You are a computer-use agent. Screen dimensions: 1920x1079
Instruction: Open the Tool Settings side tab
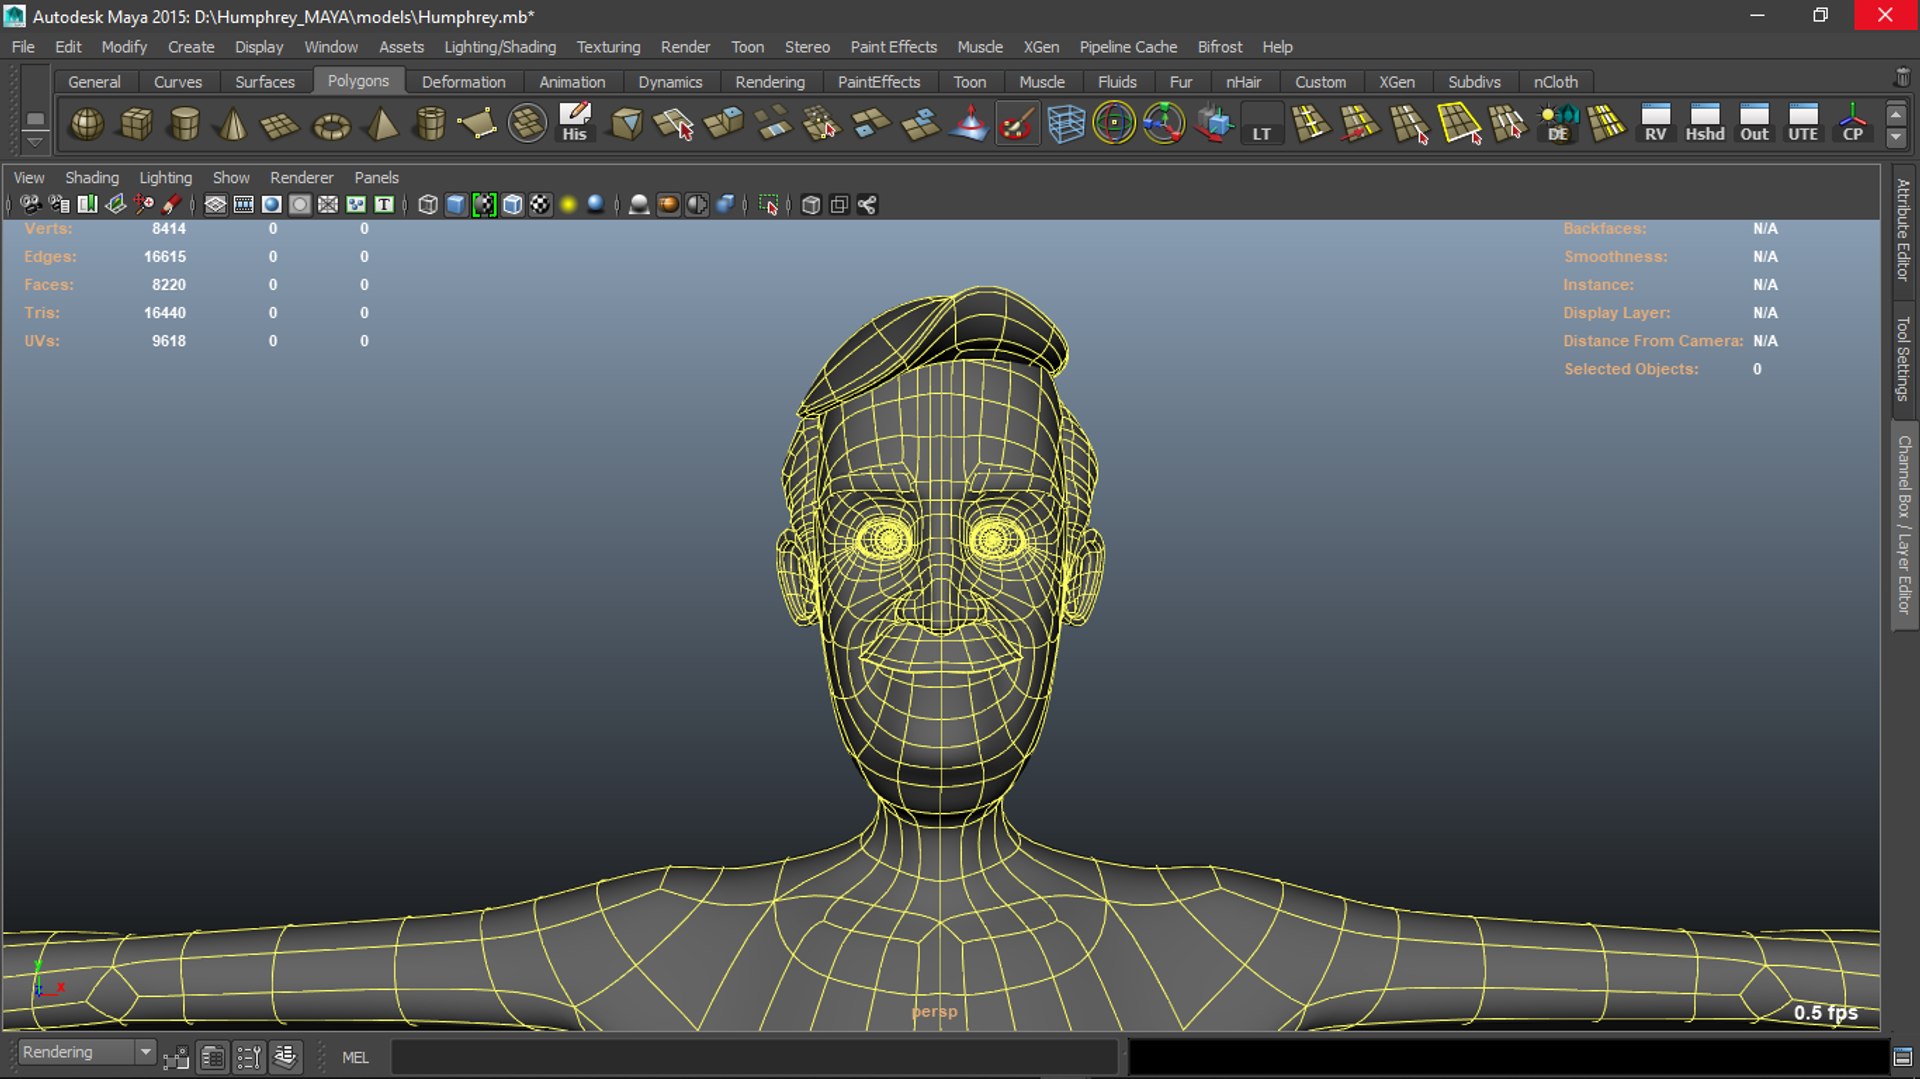1903,358
